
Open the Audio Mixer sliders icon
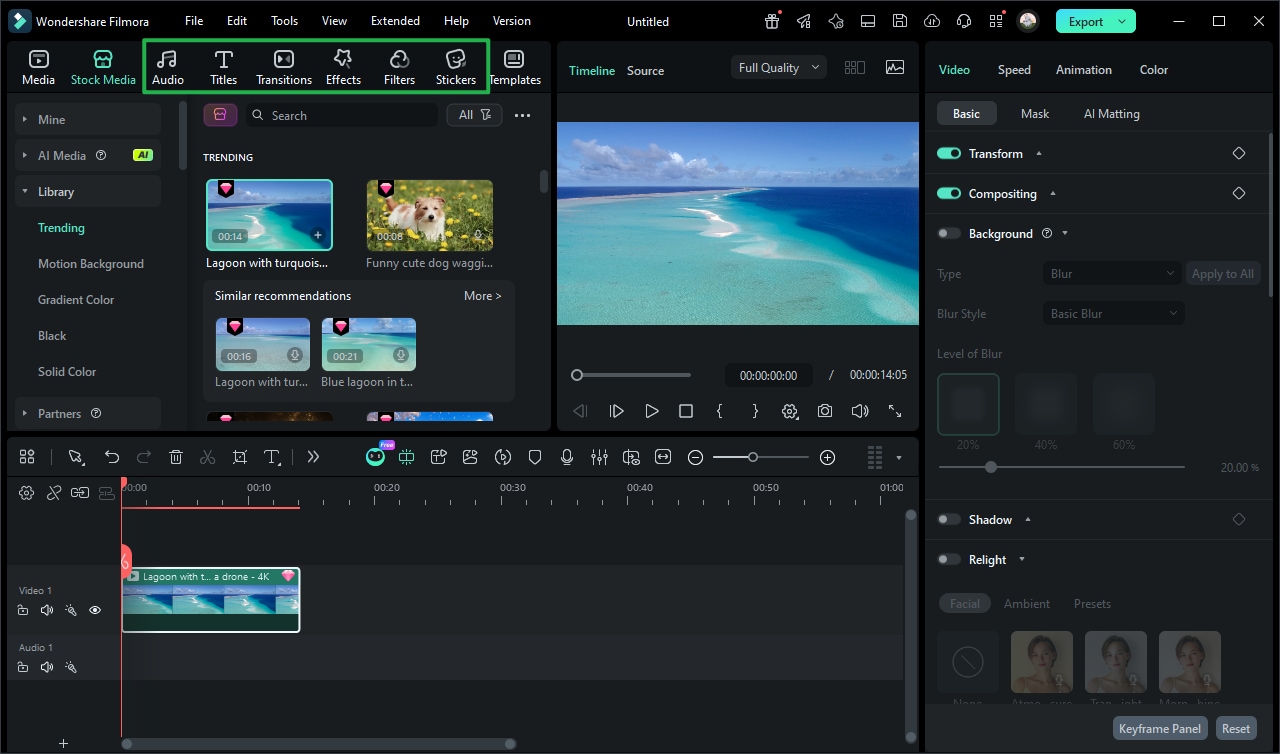(599, 457)
